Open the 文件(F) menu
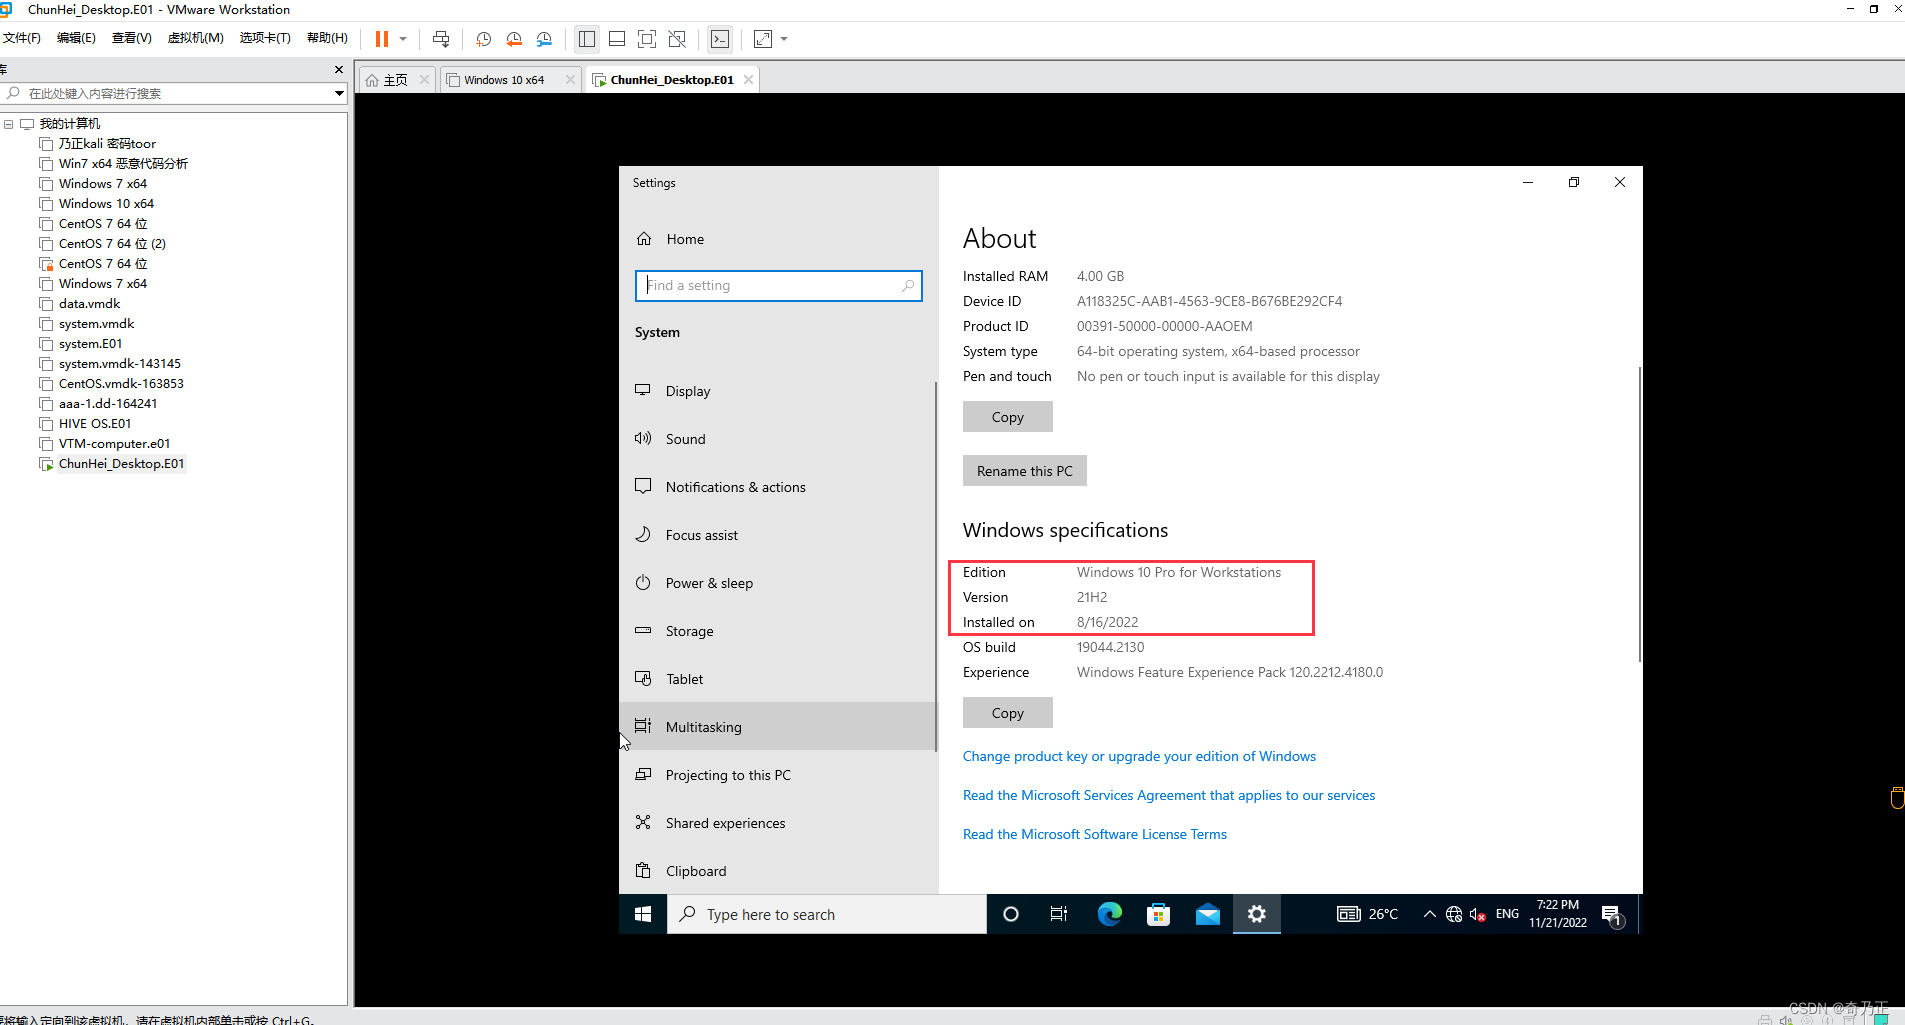The height and width of the screenshot is (1025, 1905). [21, 38]
